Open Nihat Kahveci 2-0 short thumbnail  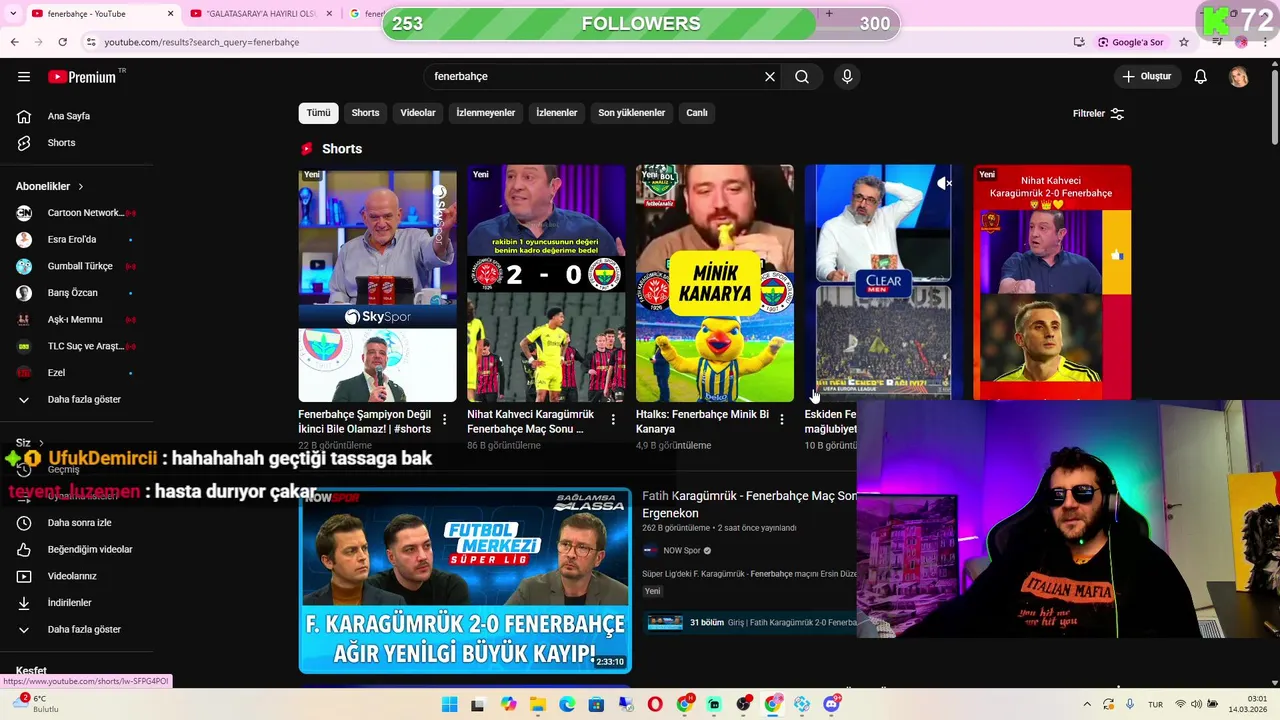pos(546,283)
